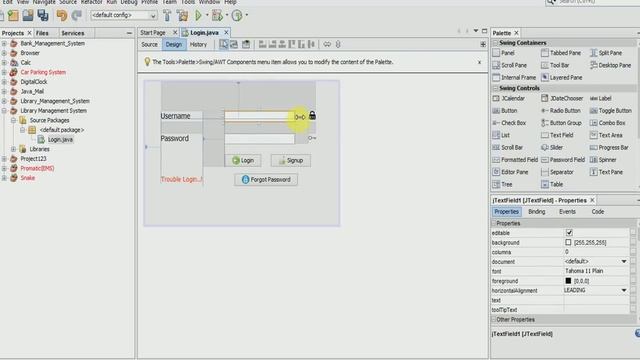Click the background color swatch property
The image size is (640, 360).
568,242
